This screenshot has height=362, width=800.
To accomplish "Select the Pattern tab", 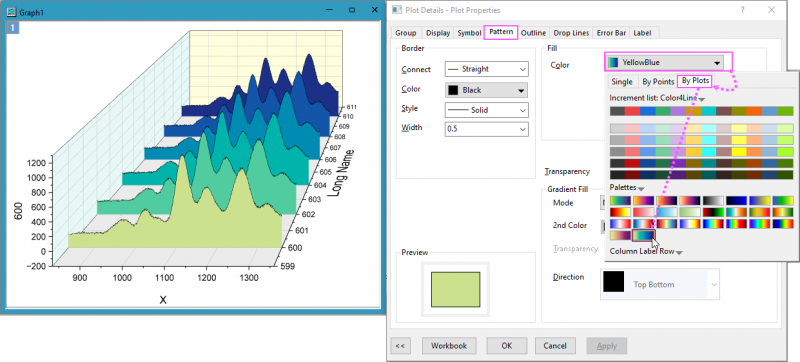I will (x=501, y=32).
